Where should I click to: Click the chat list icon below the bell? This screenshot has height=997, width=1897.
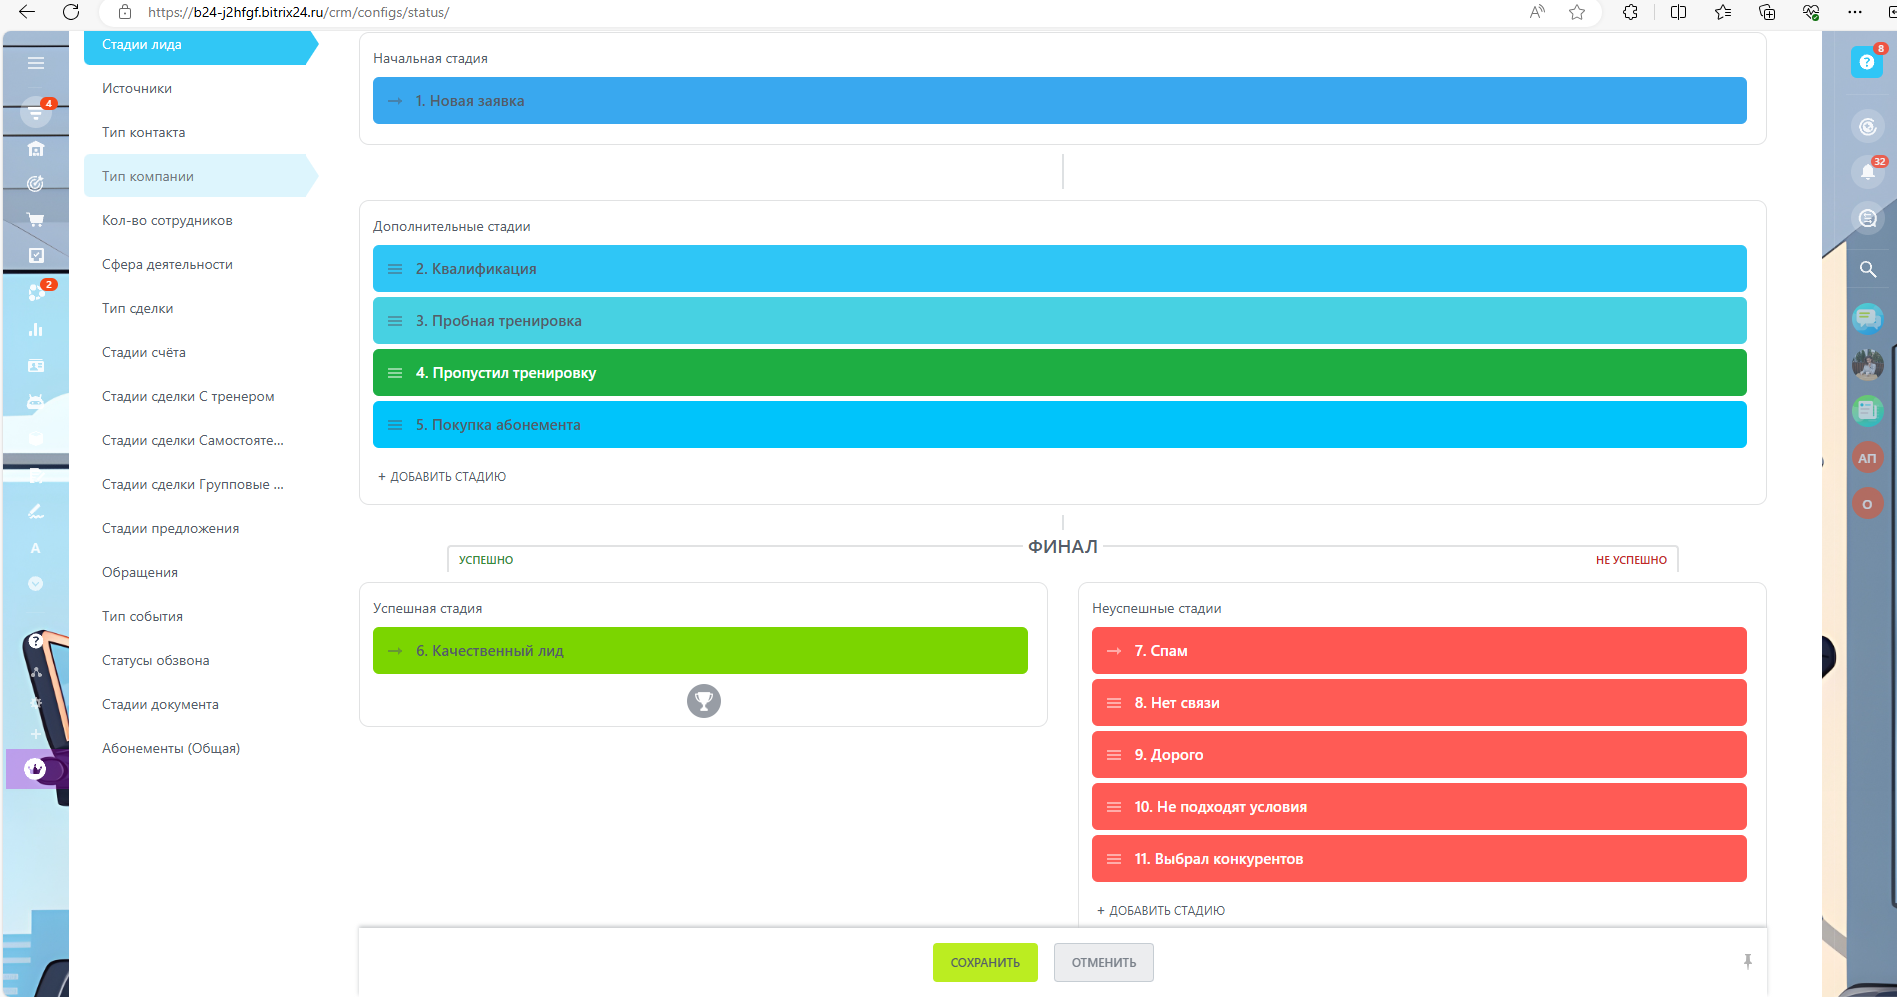point(1867,218)
